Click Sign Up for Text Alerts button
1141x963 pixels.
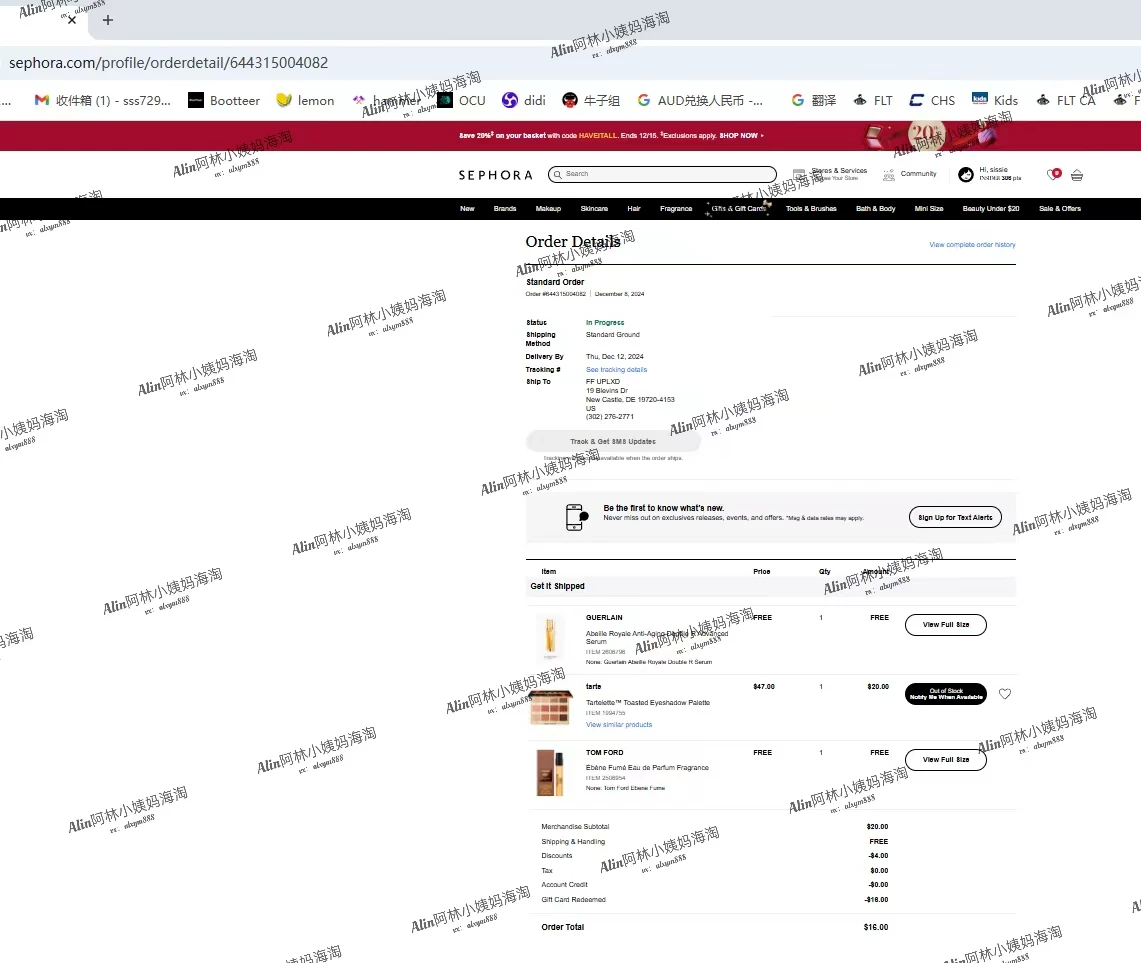coord(955,518)
